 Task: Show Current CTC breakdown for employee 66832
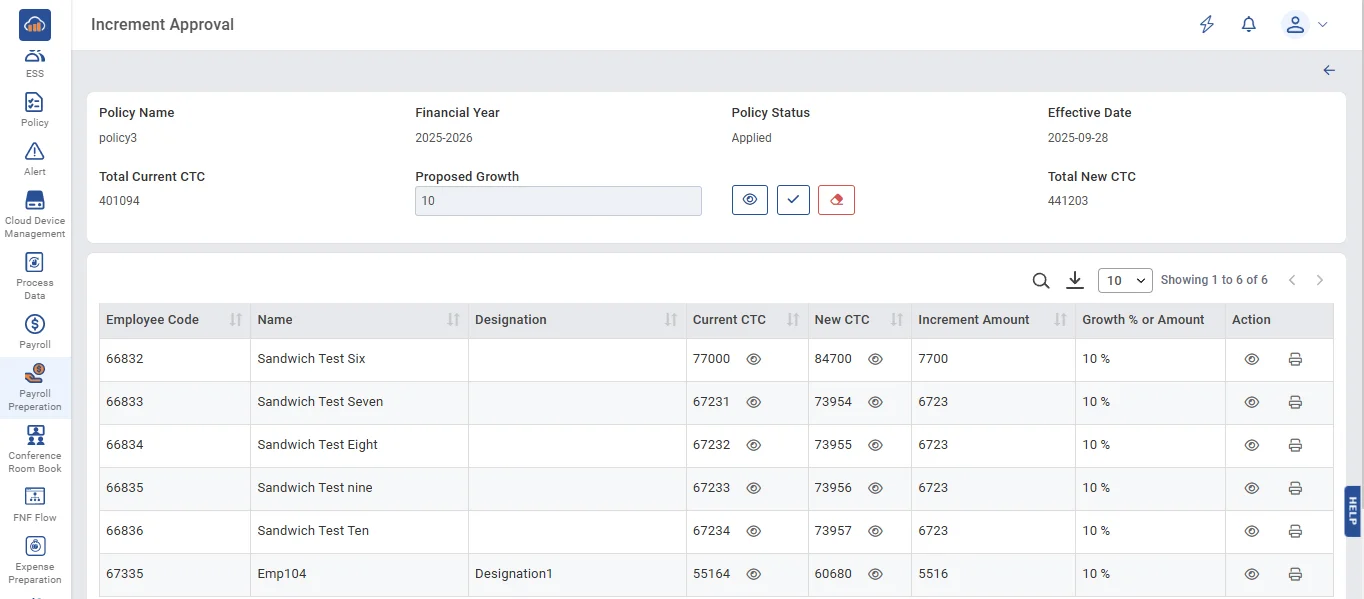pyautogui.click(x=754, y=359)
